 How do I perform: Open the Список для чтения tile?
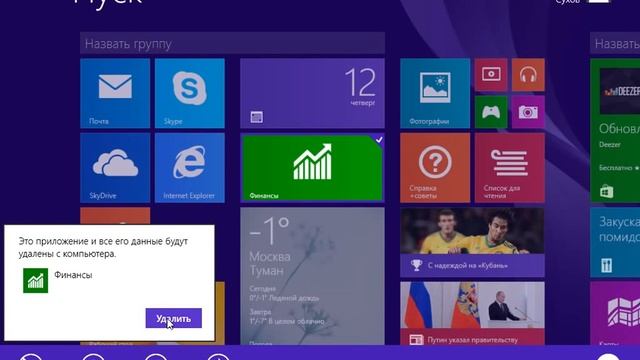coord(510,168)
